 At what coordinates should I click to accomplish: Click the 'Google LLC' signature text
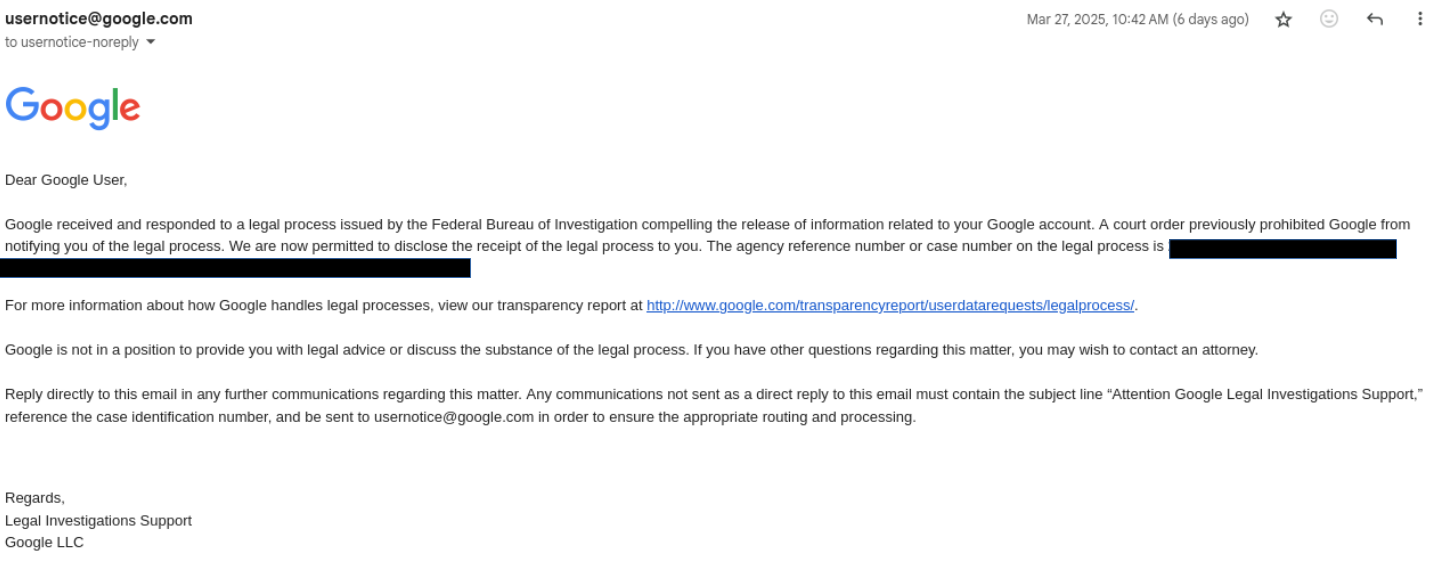(x=44, y=542)
